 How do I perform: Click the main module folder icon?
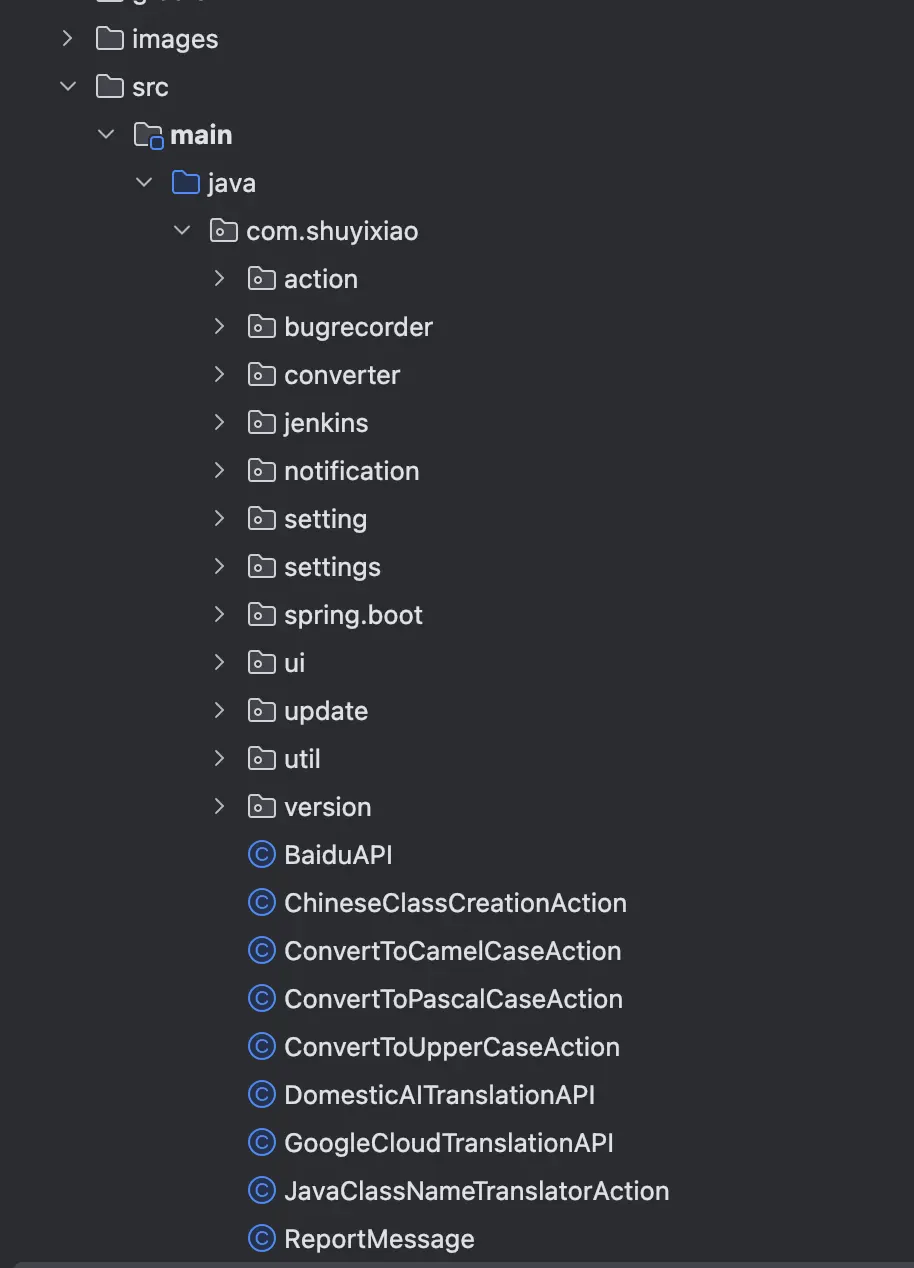[148, 135]
